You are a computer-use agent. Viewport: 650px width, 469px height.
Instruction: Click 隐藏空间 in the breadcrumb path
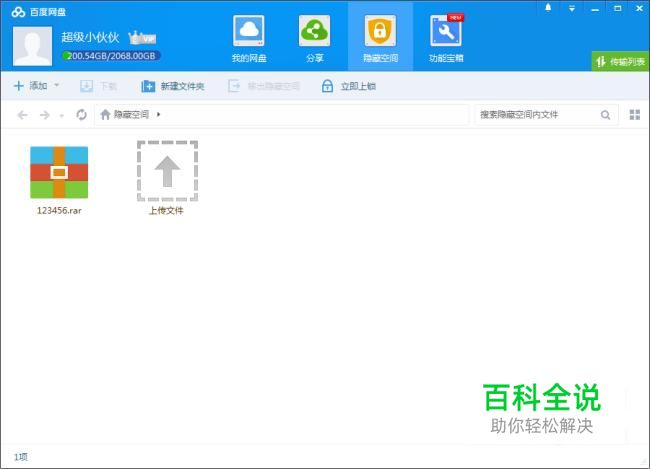pyautogui.click(x=131, y=114)
